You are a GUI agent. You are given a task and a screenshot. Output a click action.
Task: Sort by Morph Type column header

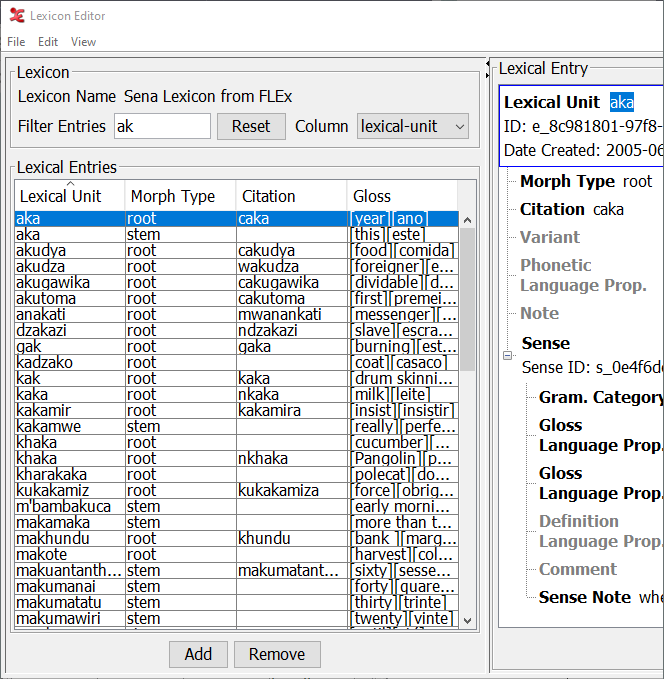(x=180, y=196)
